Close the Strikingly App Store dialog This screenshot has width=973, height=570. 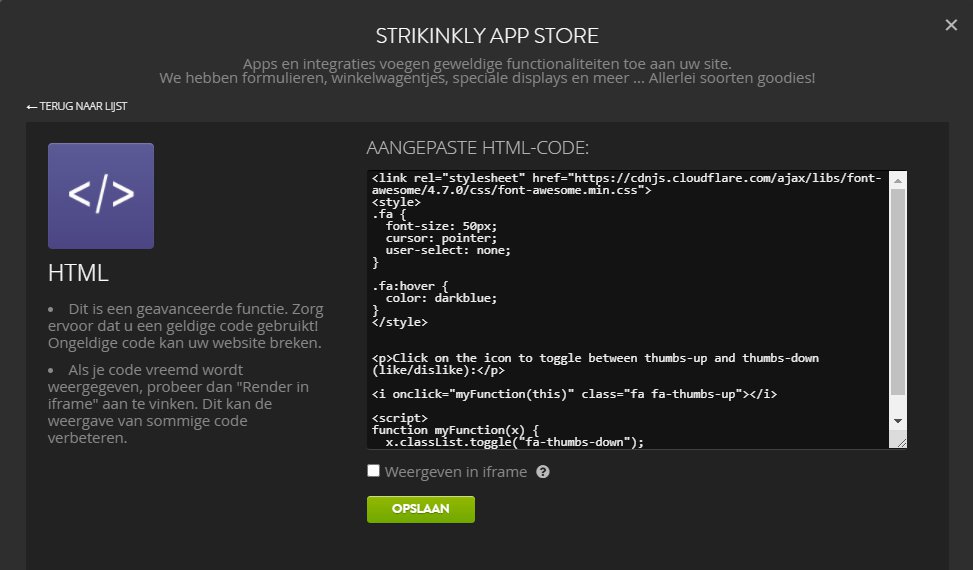(951, 25)
